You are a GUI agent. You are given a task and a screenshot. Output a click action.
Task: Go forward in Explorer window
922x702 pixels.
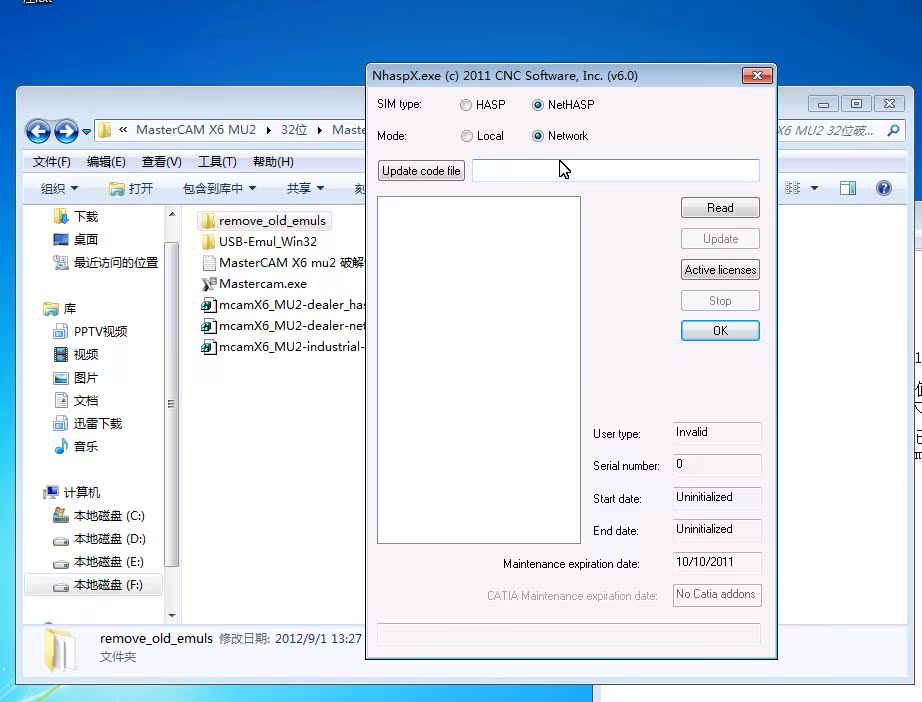click(x=66, y=131)
